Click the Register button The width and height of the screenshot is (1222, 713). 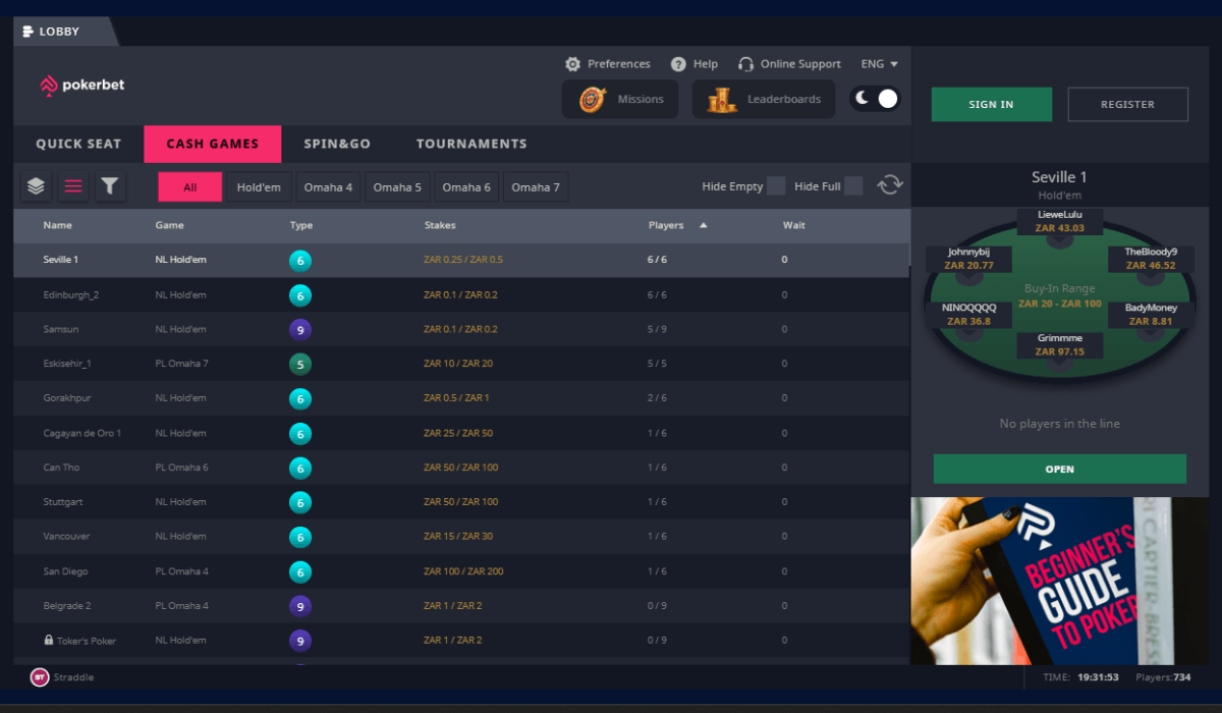point(1127,104)
